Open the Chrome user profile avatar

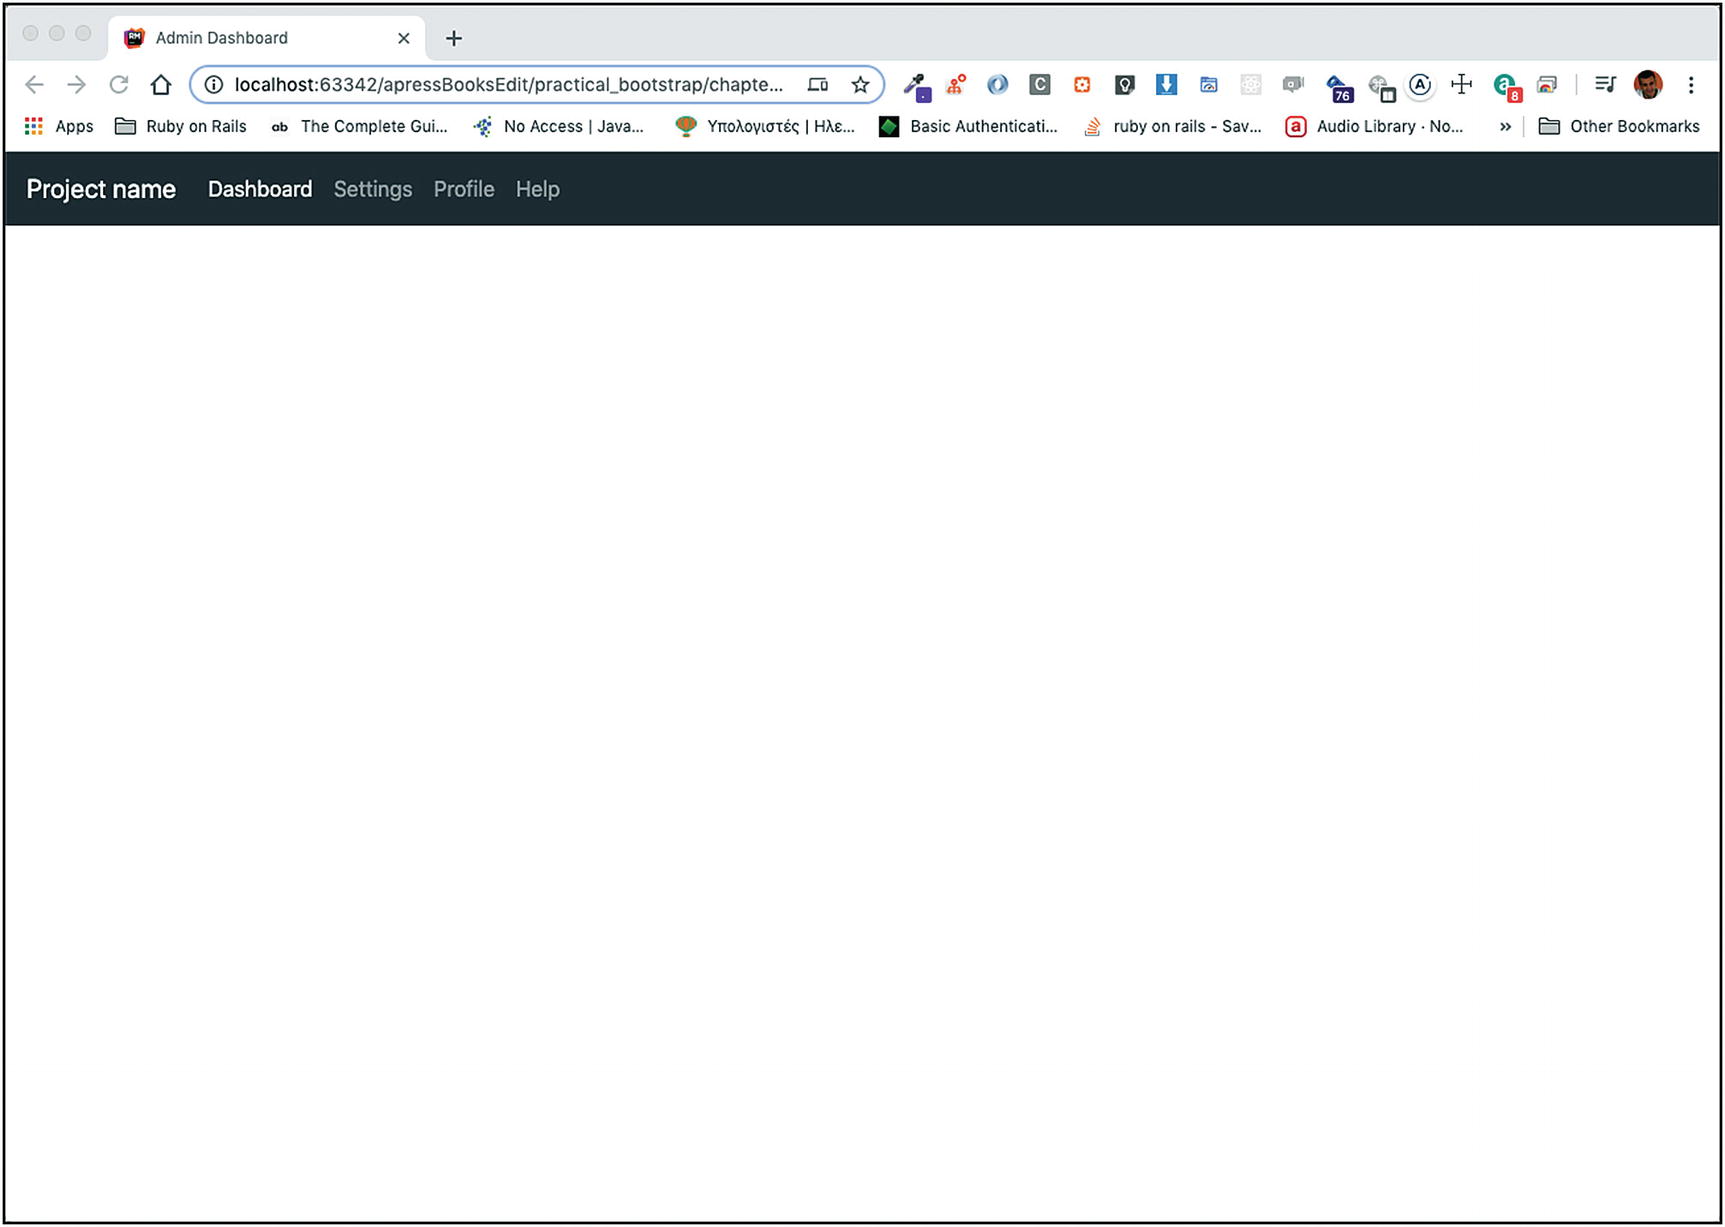point(1648,85)
